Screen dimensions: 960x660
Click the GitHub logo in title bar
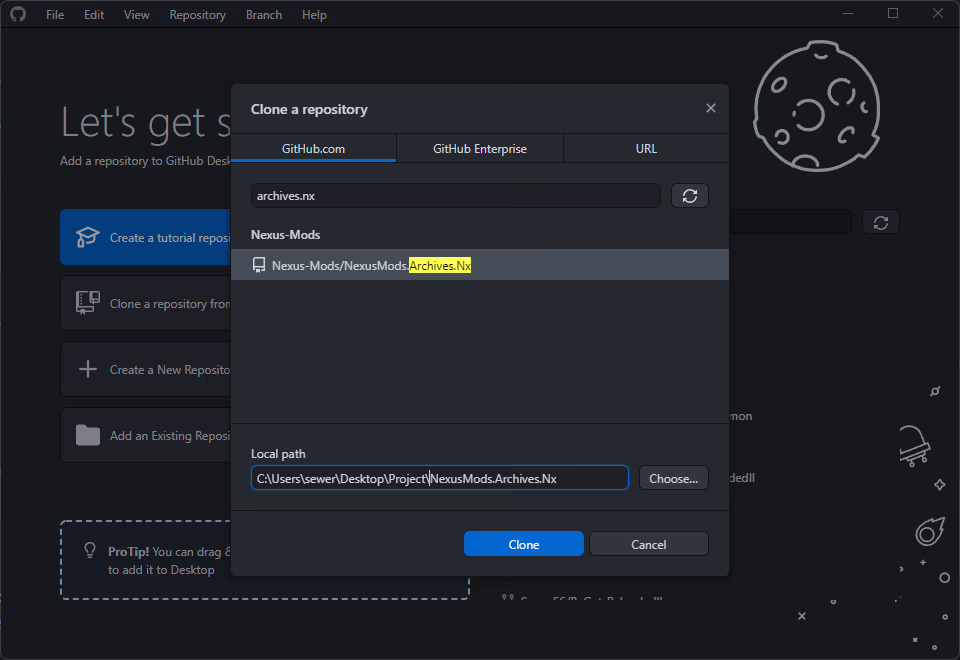18,15
